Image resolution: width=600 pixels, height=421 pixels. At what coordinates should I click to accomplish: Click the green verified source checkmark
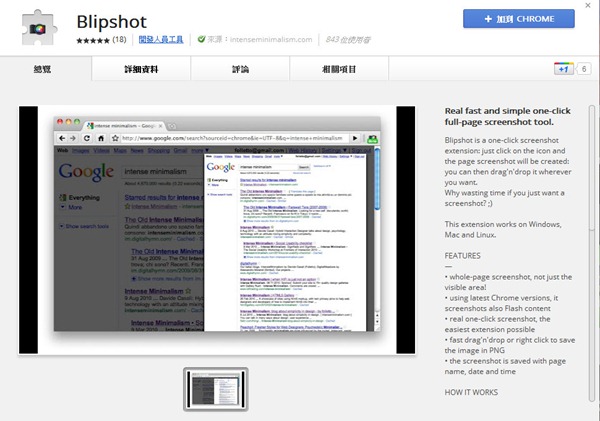pyautogui.click(x=201, y=39)
